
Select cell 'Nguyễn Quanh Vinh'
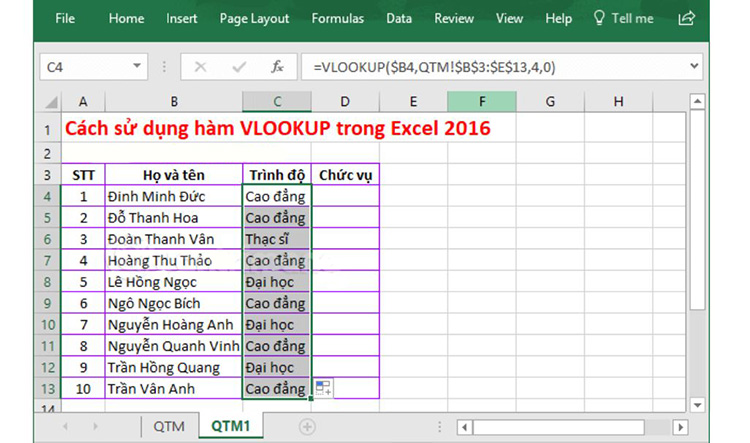[174, 346]
